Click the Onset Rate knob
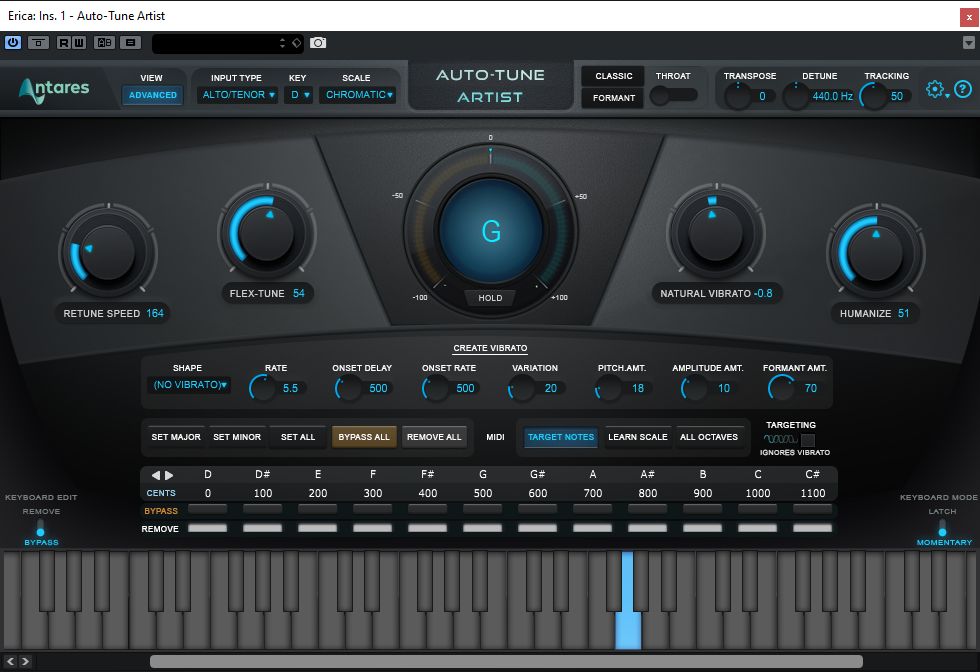Viewport: 980px width, 672px height. pos(435,388)
